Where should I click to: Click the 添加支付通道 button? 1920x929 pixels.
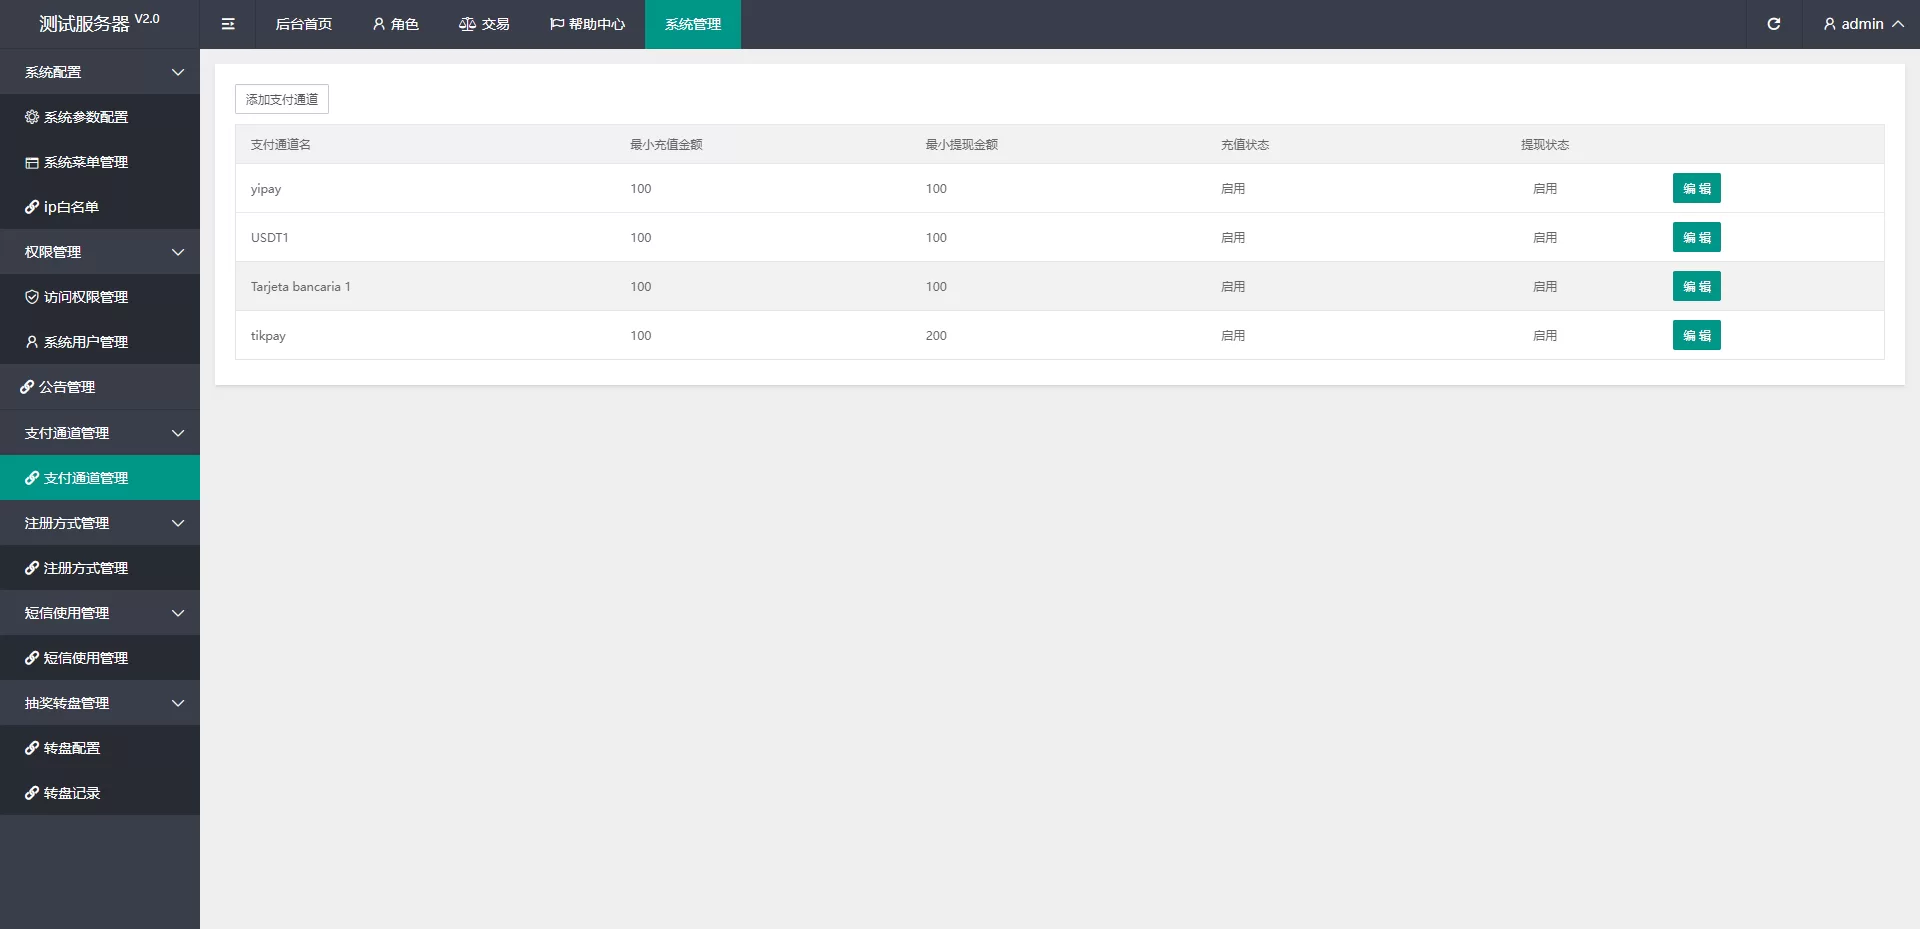(282, 99)
